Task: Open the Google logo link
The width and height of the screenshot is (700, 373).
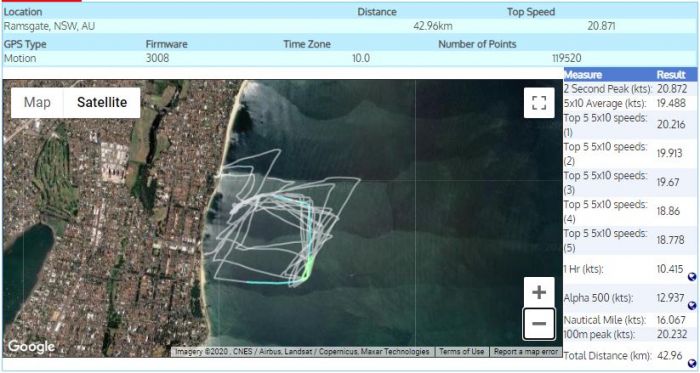Action: click(x=31, y=346)
